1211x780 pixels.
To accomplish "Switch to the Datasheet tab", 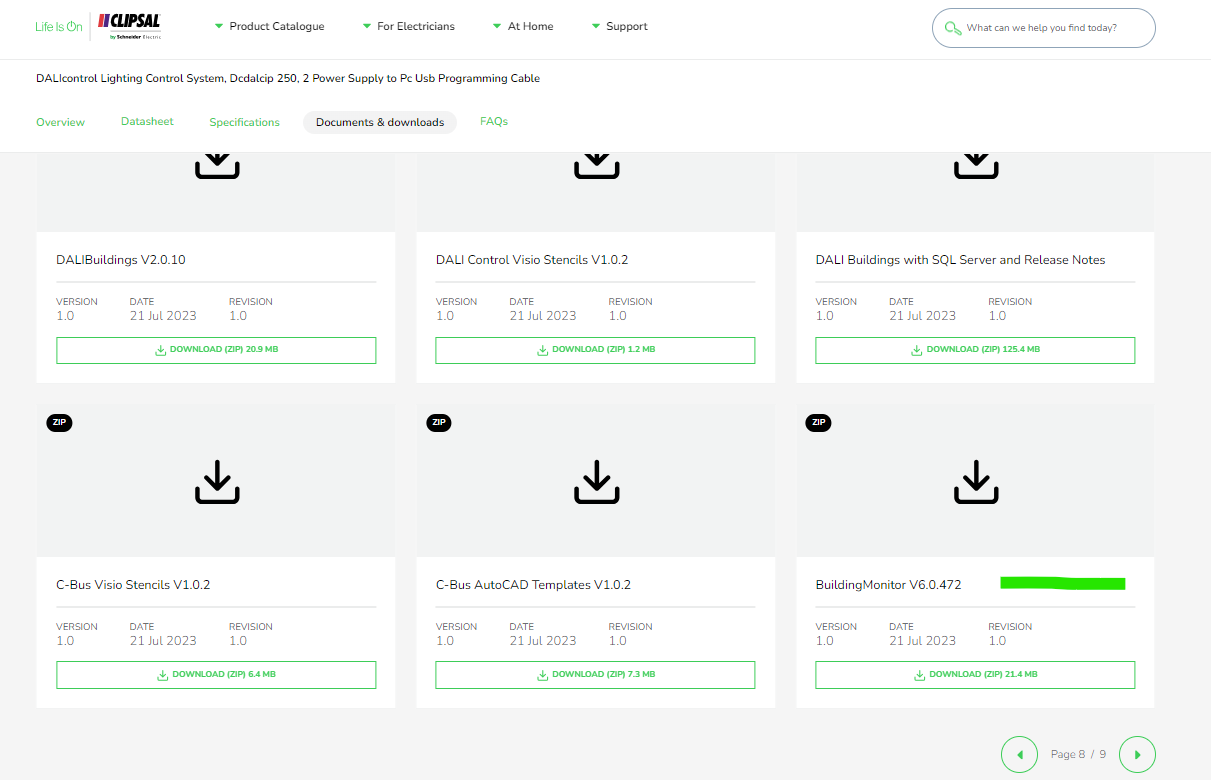I will pyautogui.click(x=147, y=121).
